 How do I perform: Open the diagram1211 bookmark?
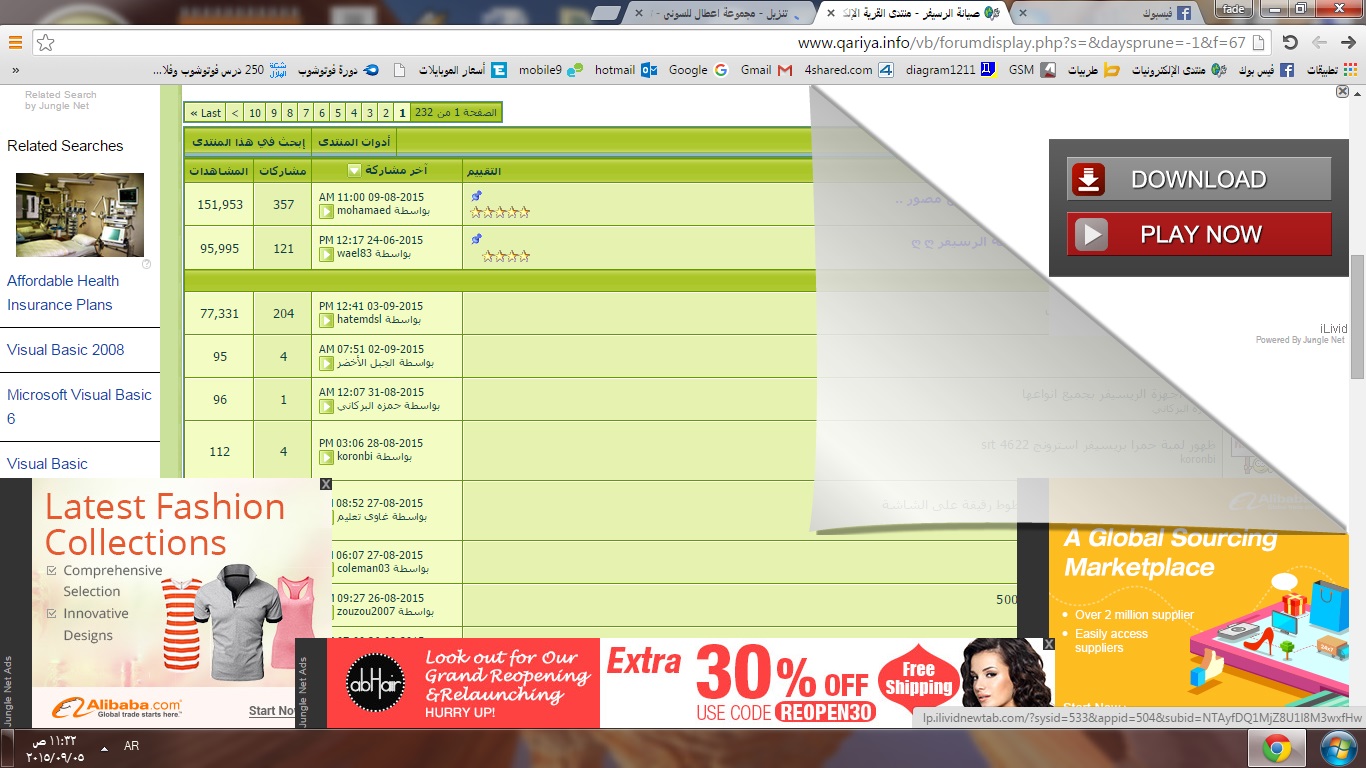(950, 70)
